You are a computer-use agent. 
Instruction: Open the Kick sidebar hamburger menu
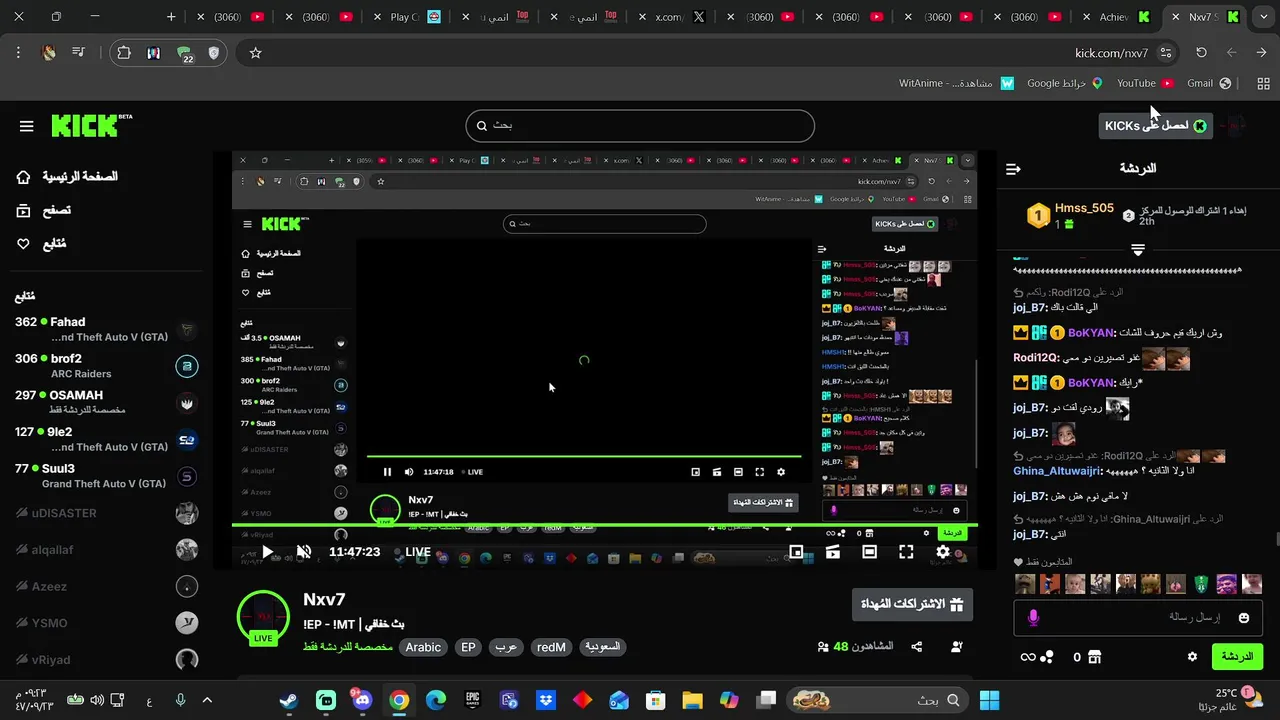[27, 126]
